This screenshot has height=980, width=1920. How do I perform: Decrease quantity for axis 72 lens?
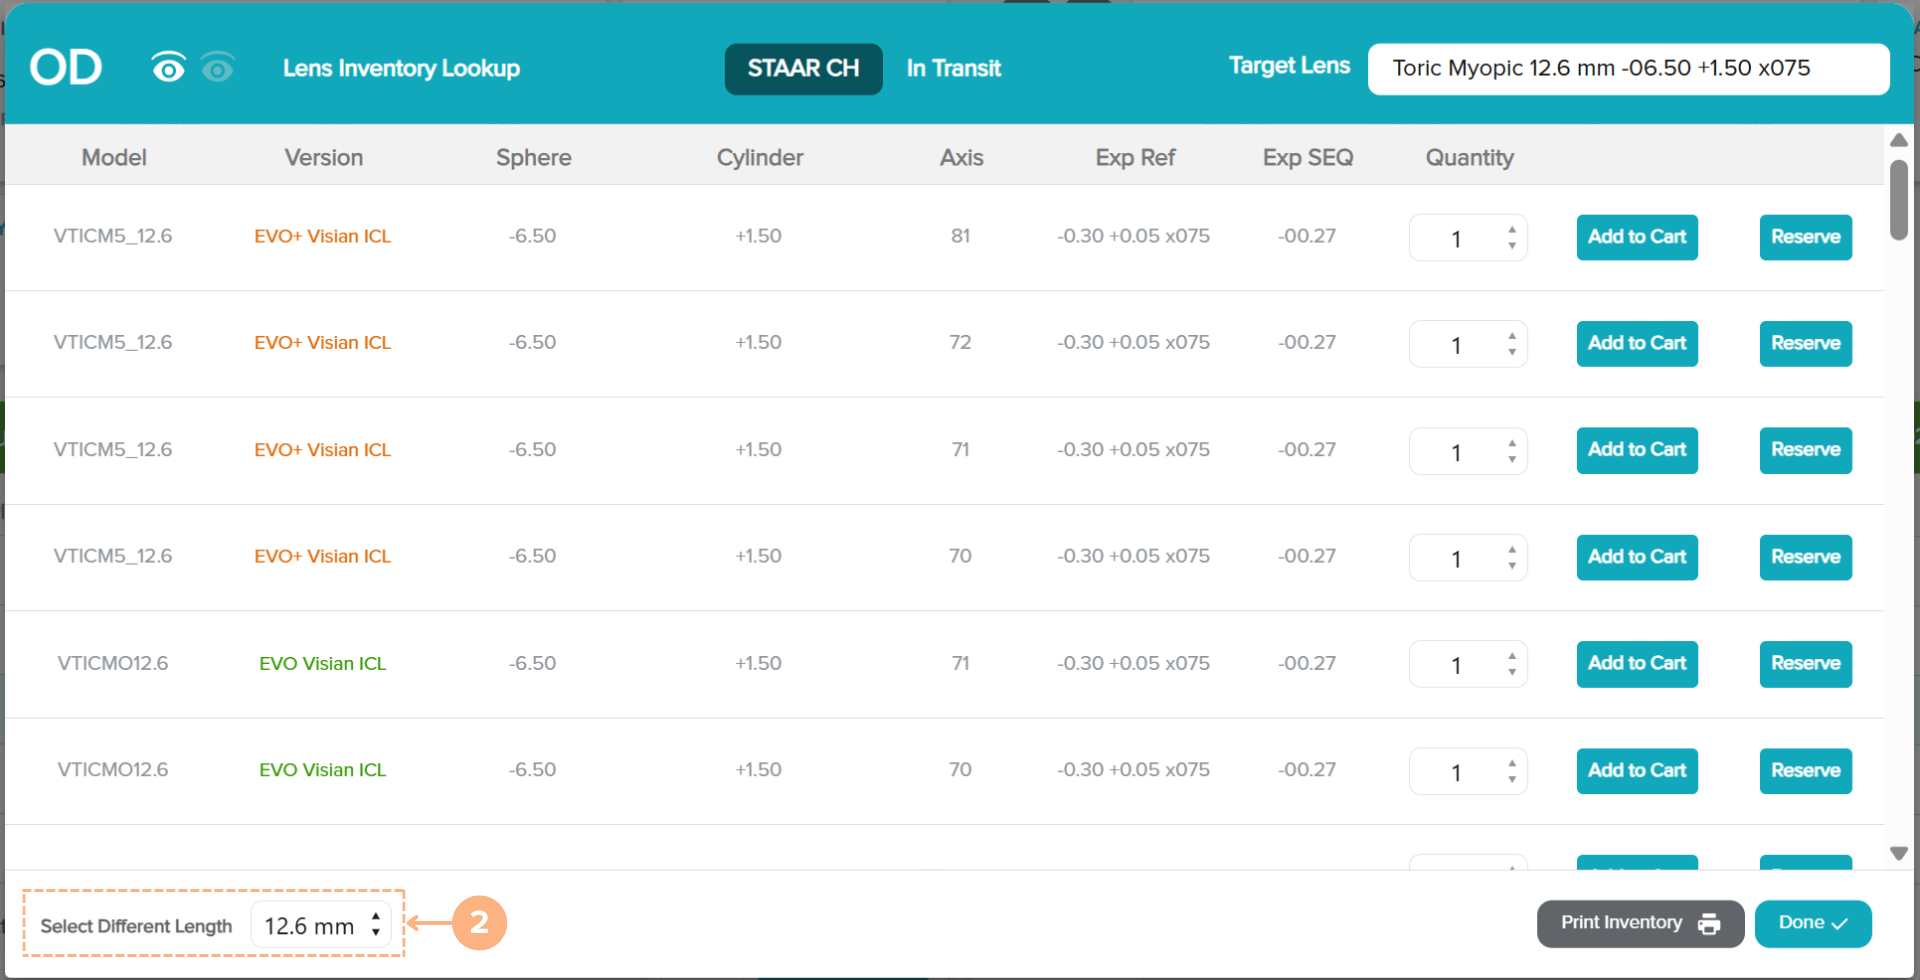click(1512, 352)
